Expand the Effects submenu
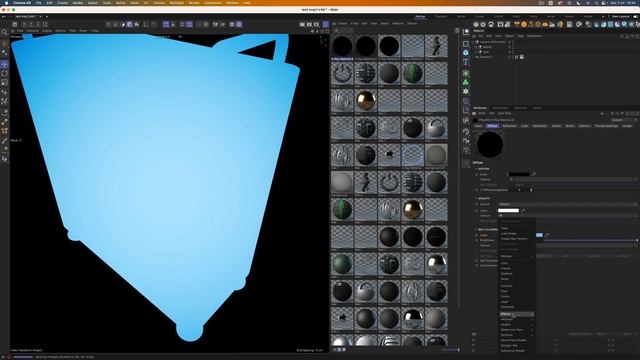The image size is (640, 360). click(x=516, y=314)
